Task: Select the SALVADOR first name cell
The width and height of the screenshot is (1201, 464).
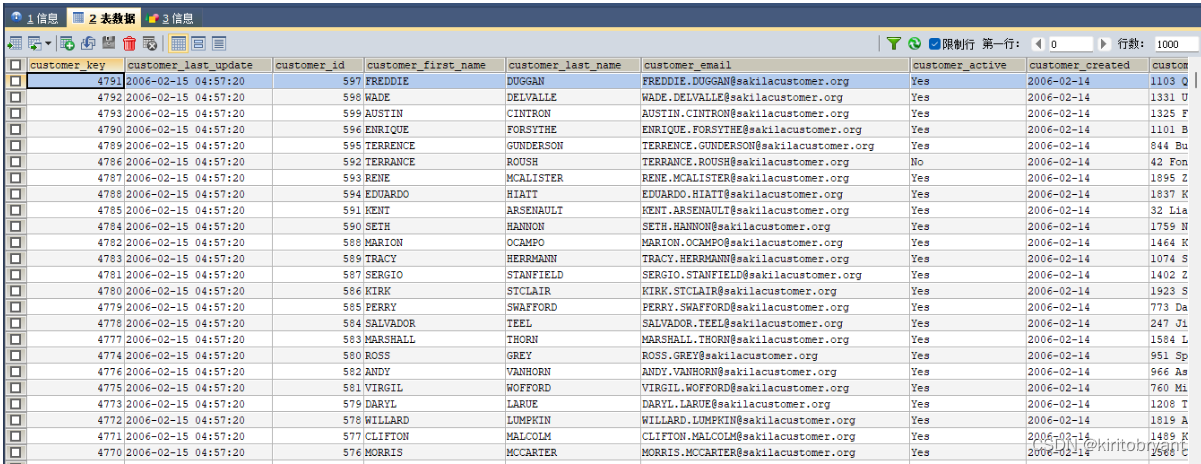Action: pos(434,323)
